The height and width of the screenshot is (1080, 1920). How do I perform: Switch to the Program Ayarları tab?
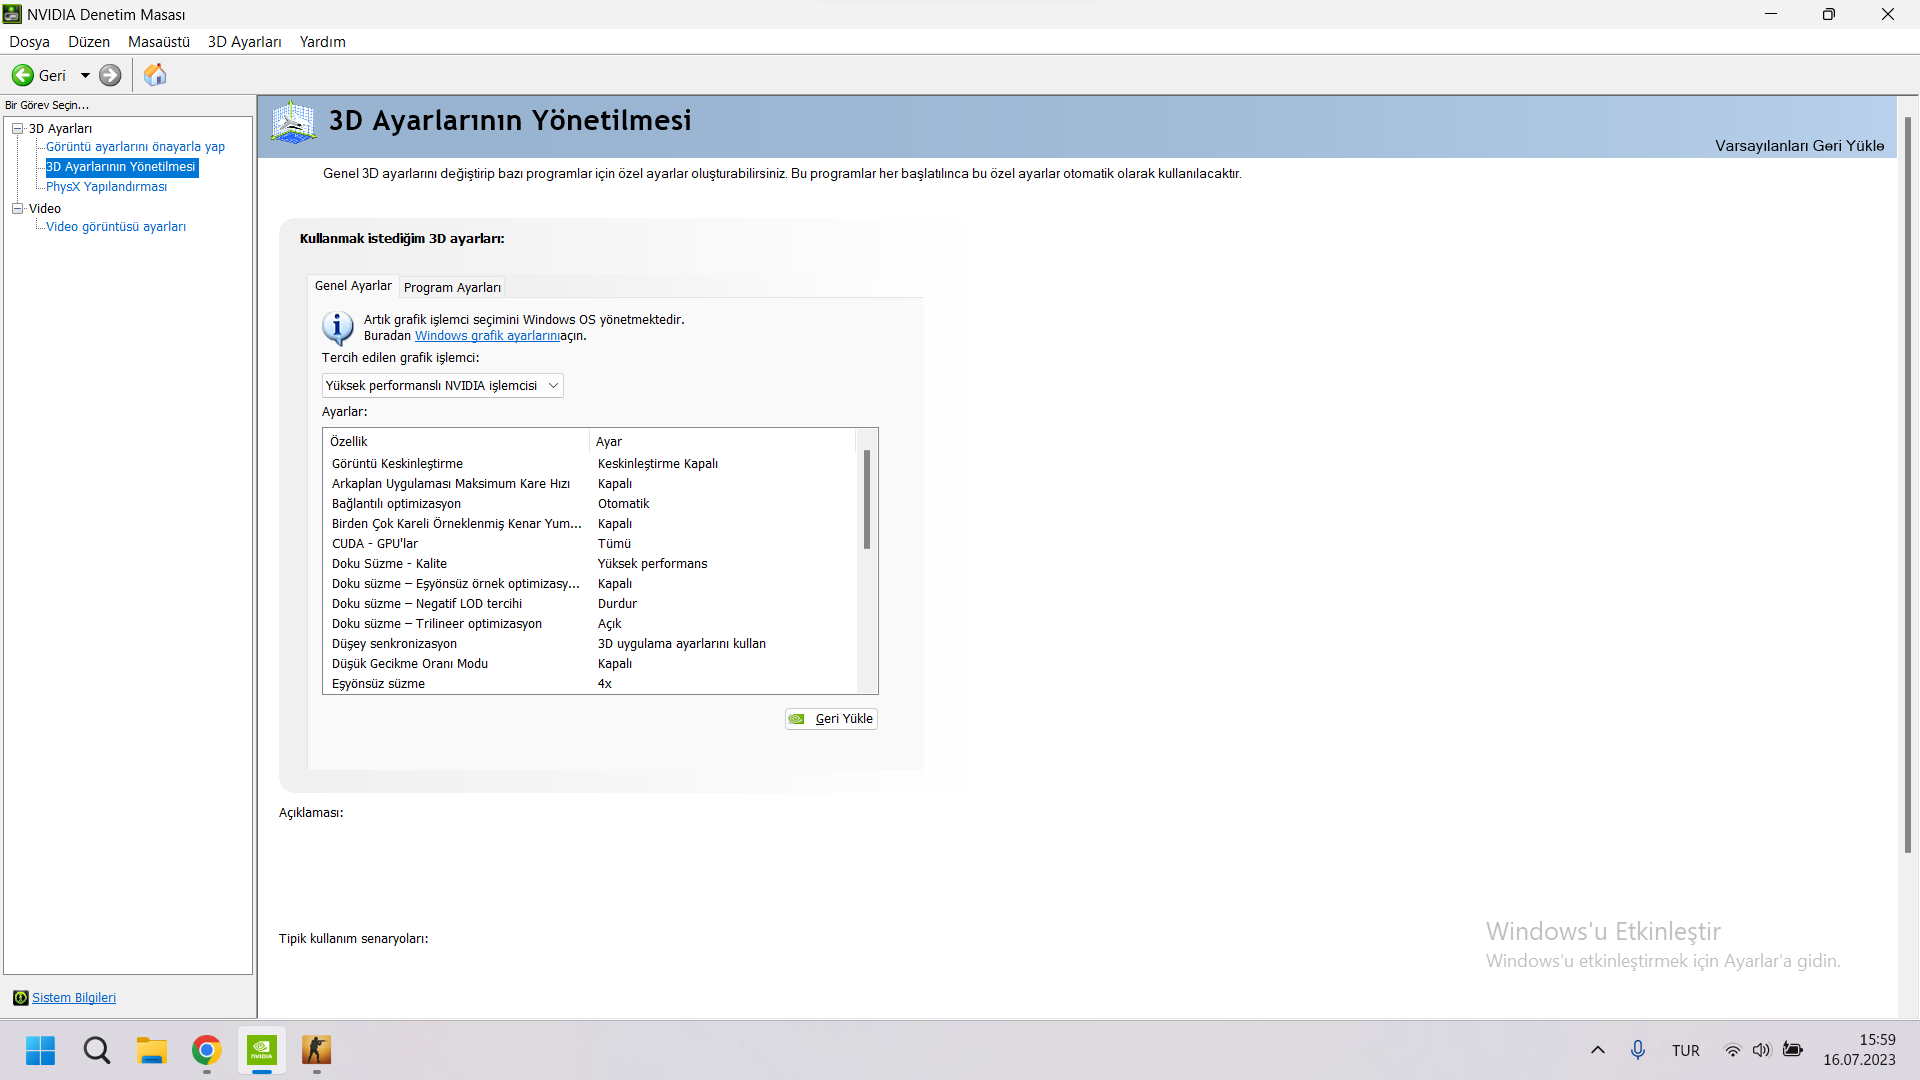(x=452, y=288)
